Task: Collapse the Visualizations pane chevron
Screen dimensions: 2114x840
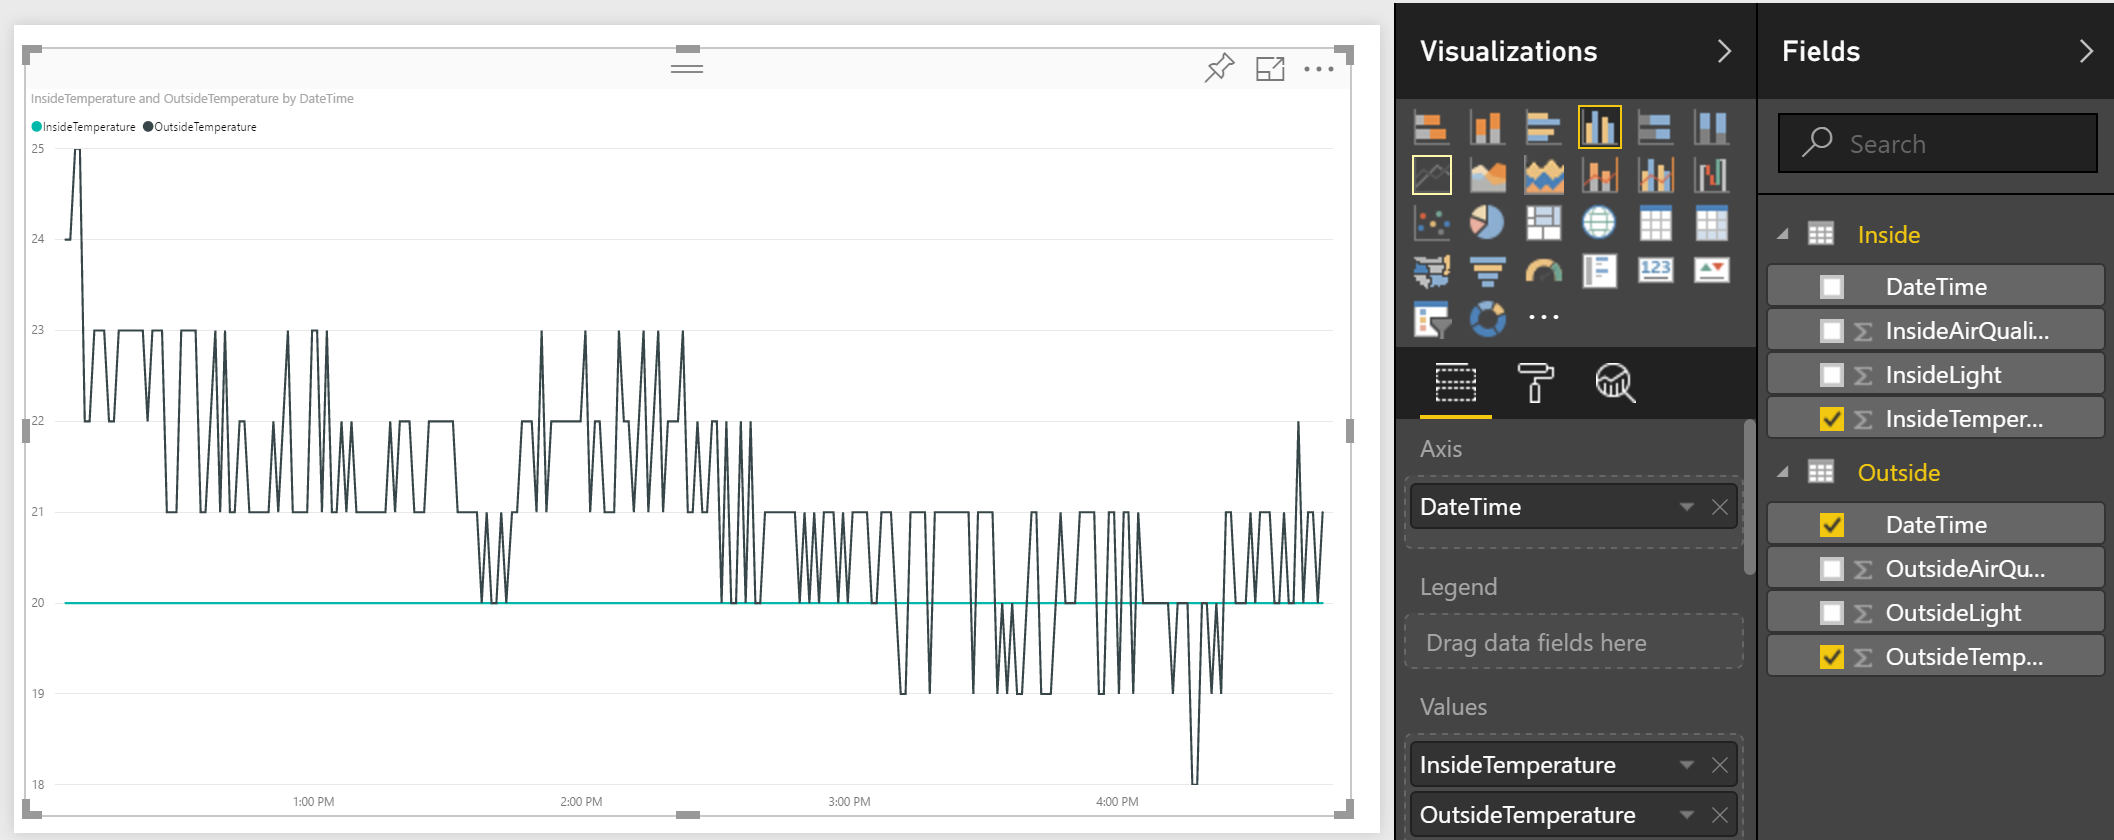Action: (1724, 51)
